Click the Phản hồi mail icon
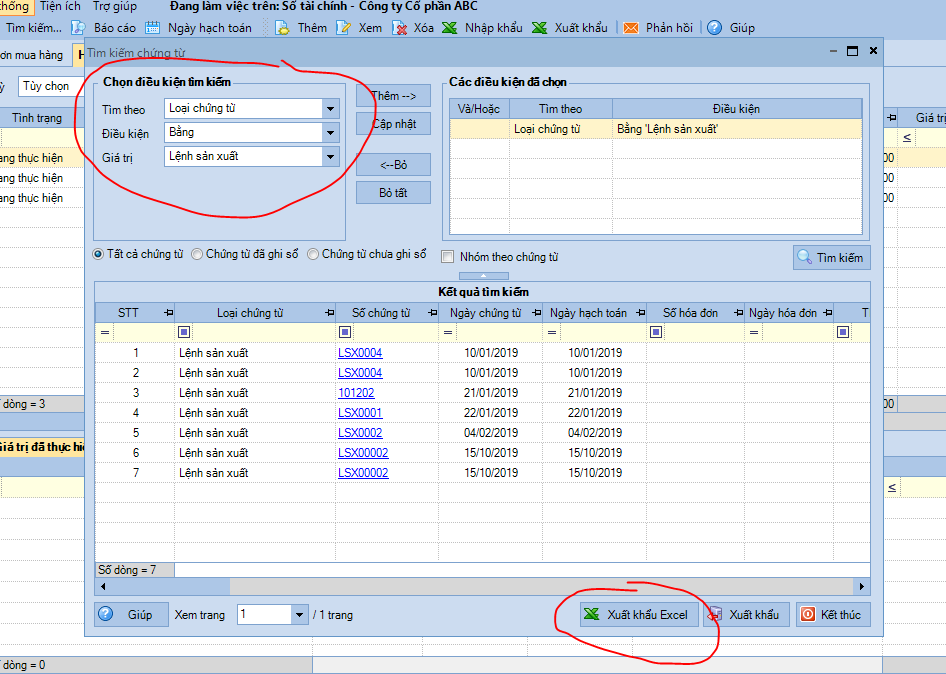The height and width of the screenshot is (674, 946). [x=630, y=28]
